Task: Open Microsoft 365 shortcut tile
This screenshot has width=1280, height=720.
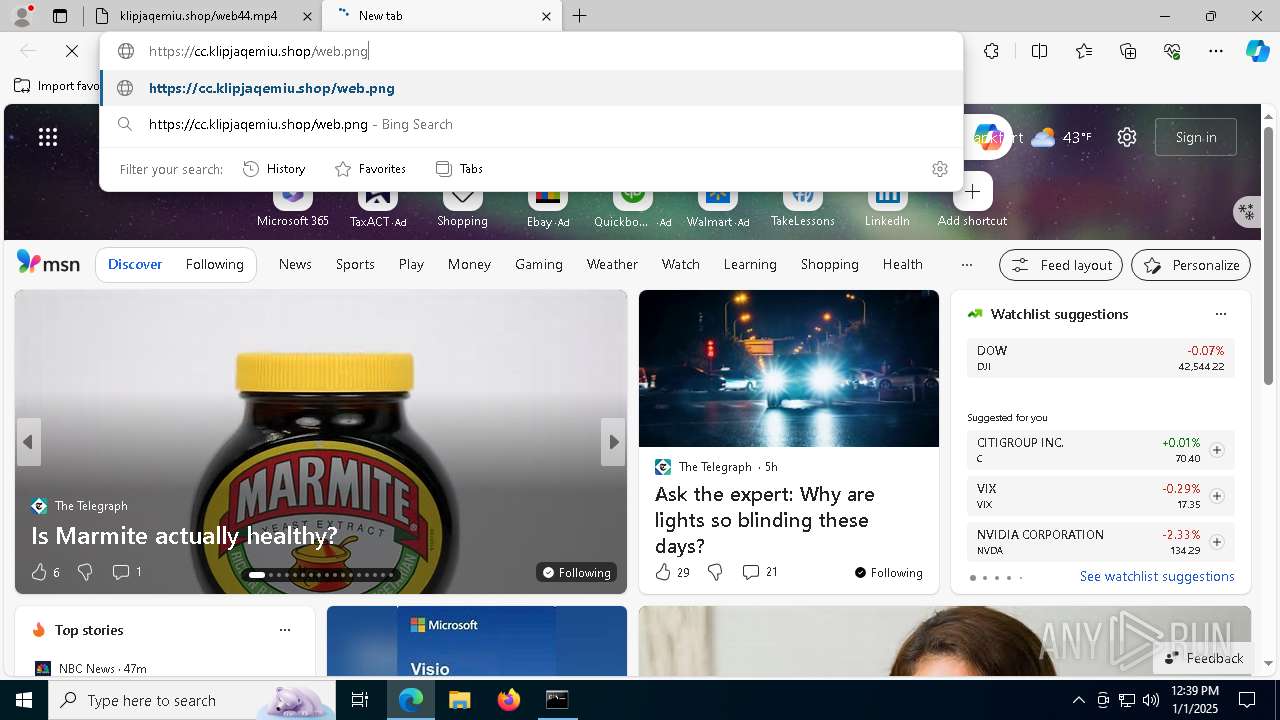Action: [x=292, y=206]
